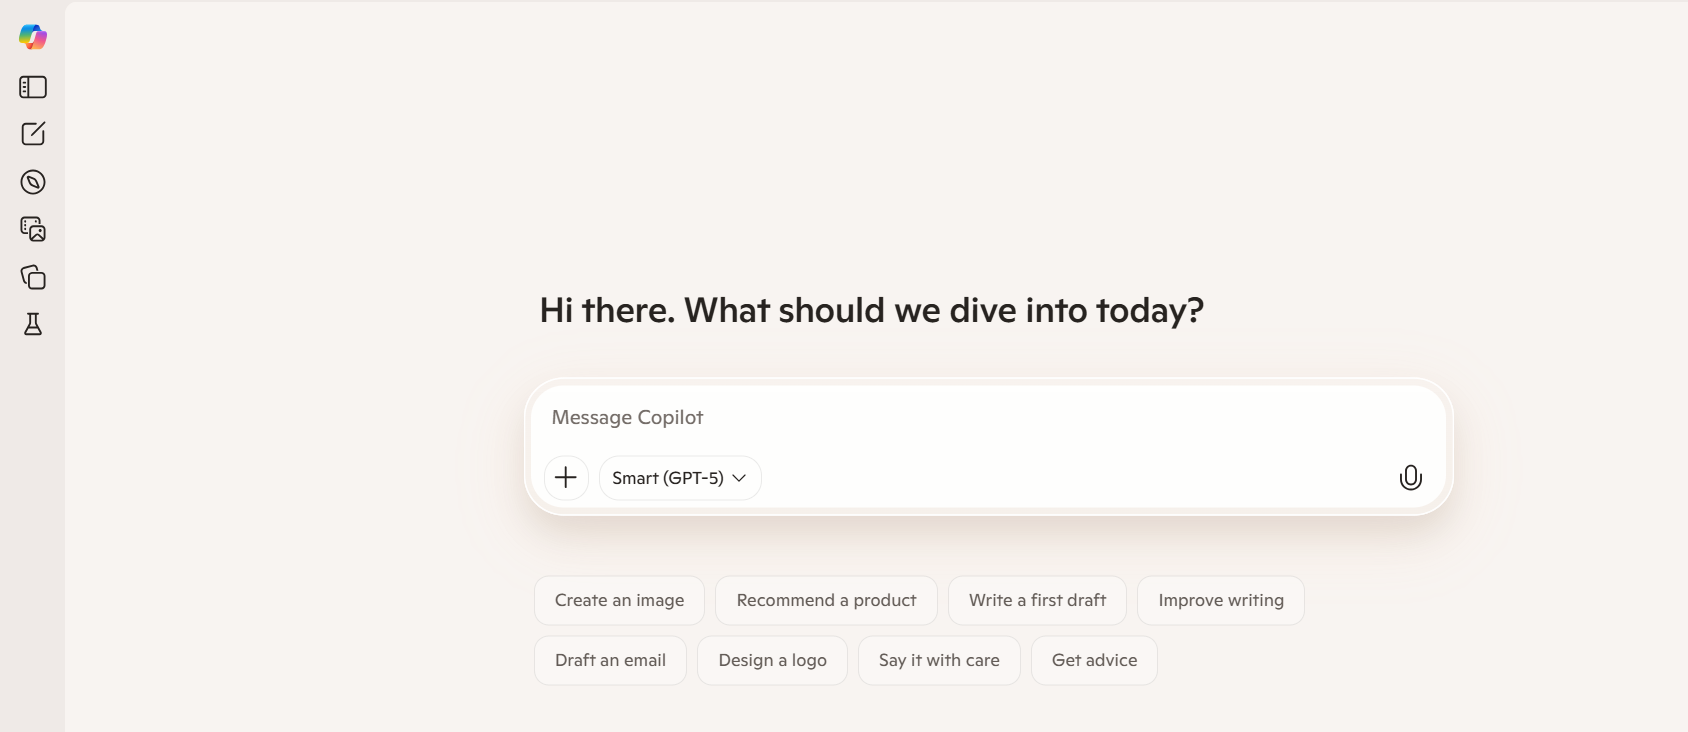Pick the Write a first draft chip
Screen dimensions: 1688x732
[x=1037, y=600]
